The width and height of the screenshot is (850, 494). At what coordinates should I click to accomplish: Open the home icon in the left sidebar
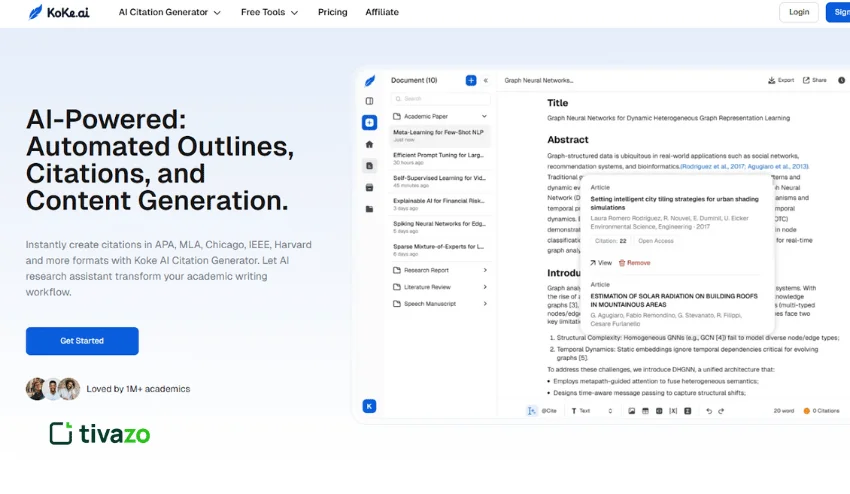tap(370, 144)
